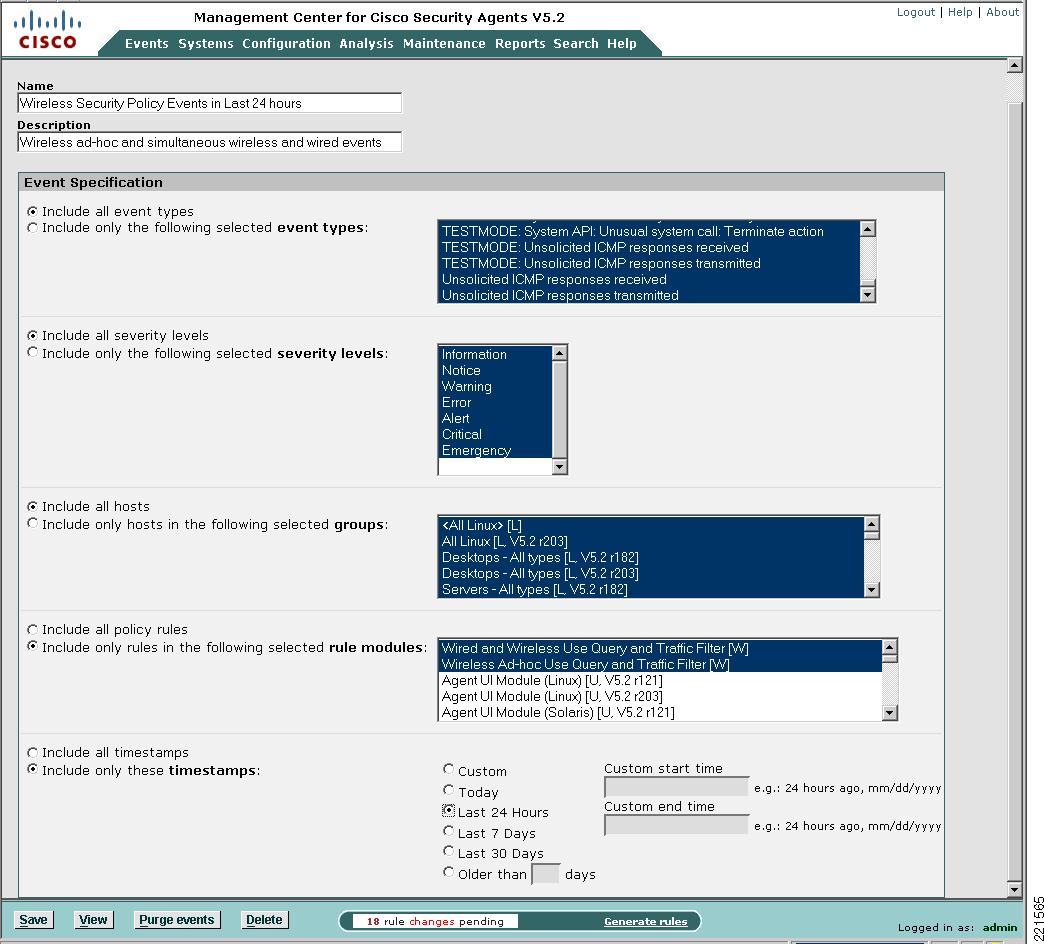Select Include all policy rules radio
The image size is (1044, 944).
pyautogui.click(x=33, y=629)
